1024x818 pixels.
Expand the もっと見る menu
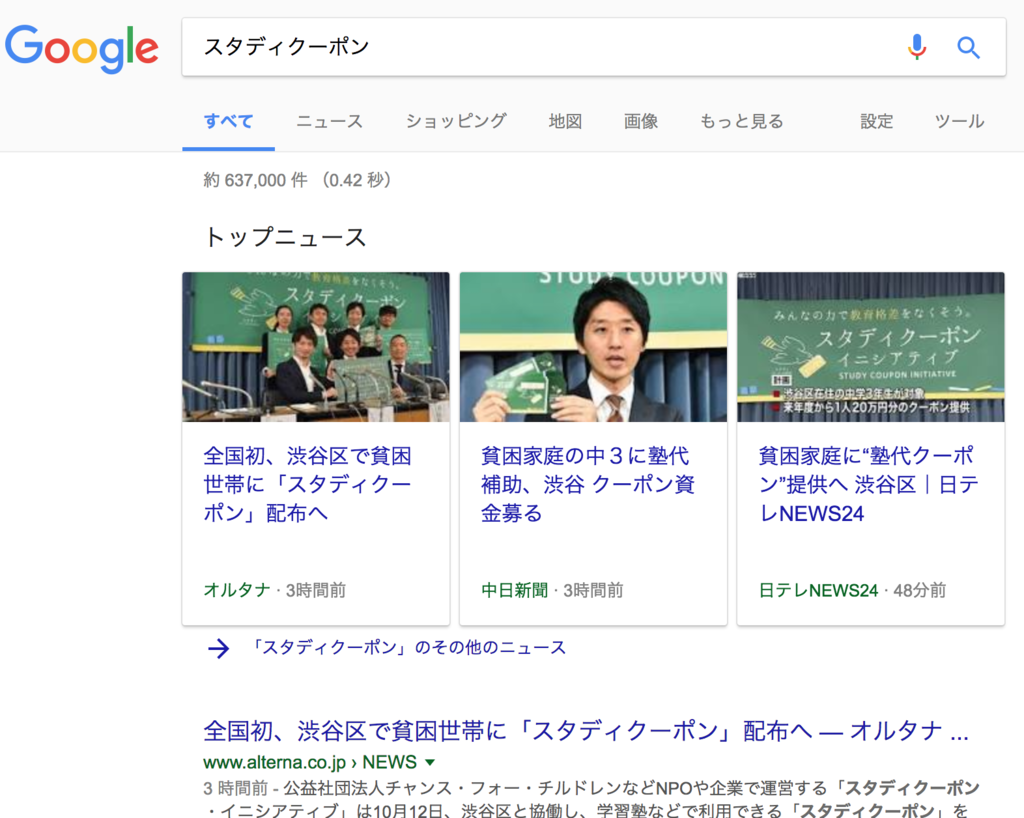pyautogui.click(x=741, y=121)
